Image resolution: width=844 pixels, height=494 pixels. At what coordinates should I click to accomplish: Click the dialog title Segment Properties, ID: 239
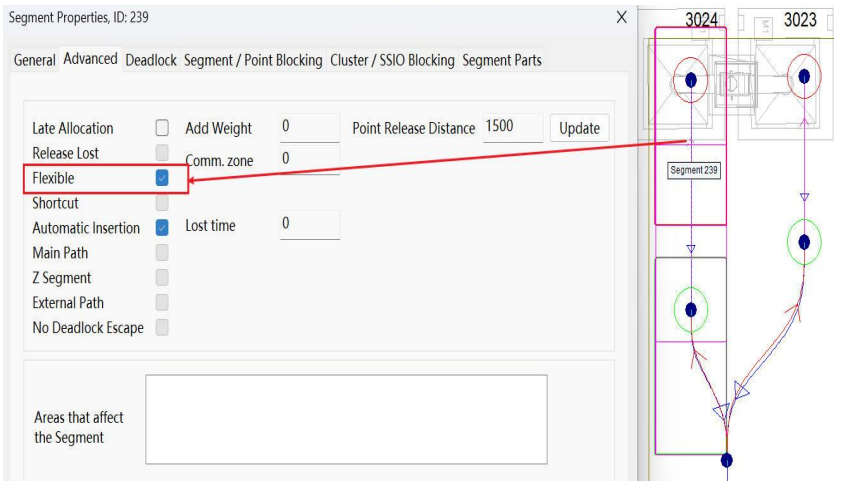click(x=79, y=17)
